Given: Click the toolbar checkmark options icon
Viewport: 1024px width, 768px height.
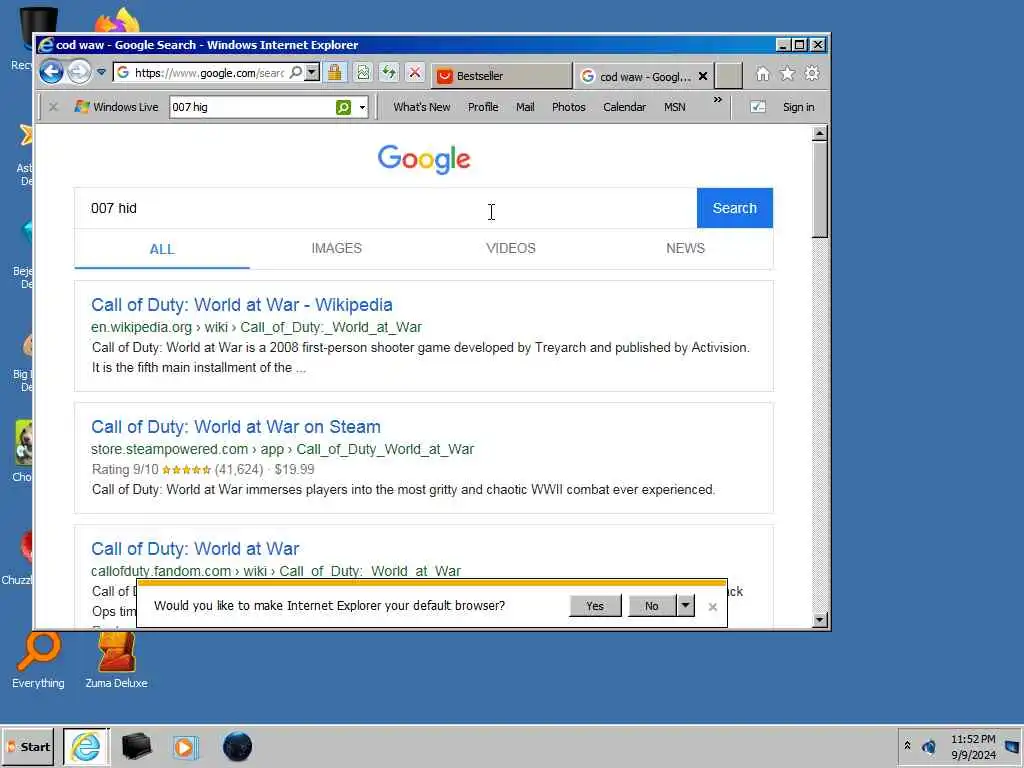Looking at the screenshot, I should tap(758, 107).
